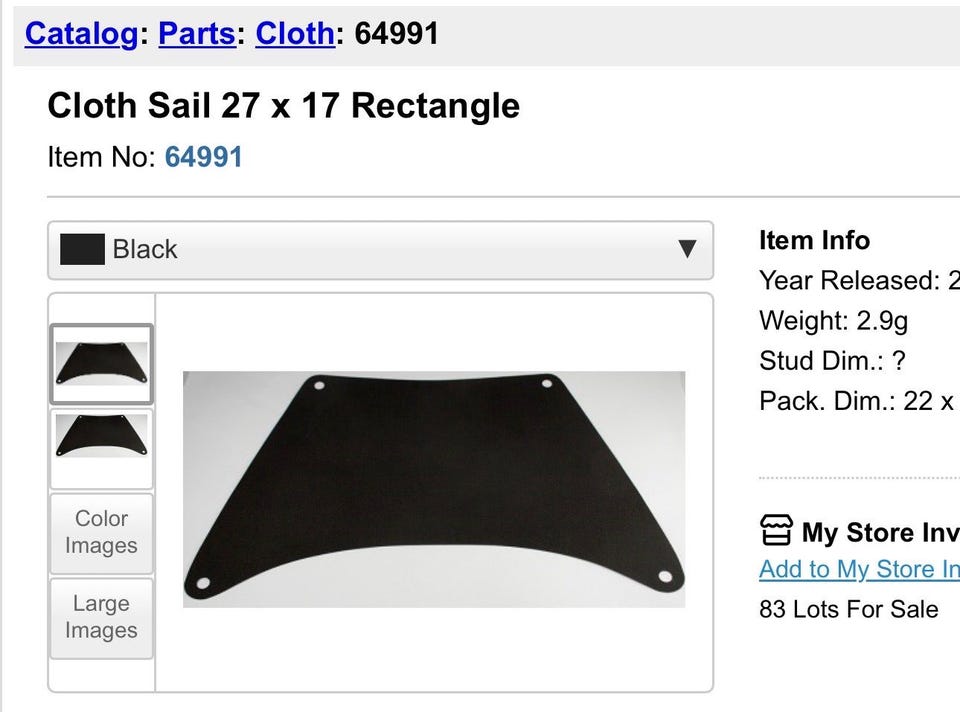Open the Parts breadcrumb link
960x712 pixels.
197,33
